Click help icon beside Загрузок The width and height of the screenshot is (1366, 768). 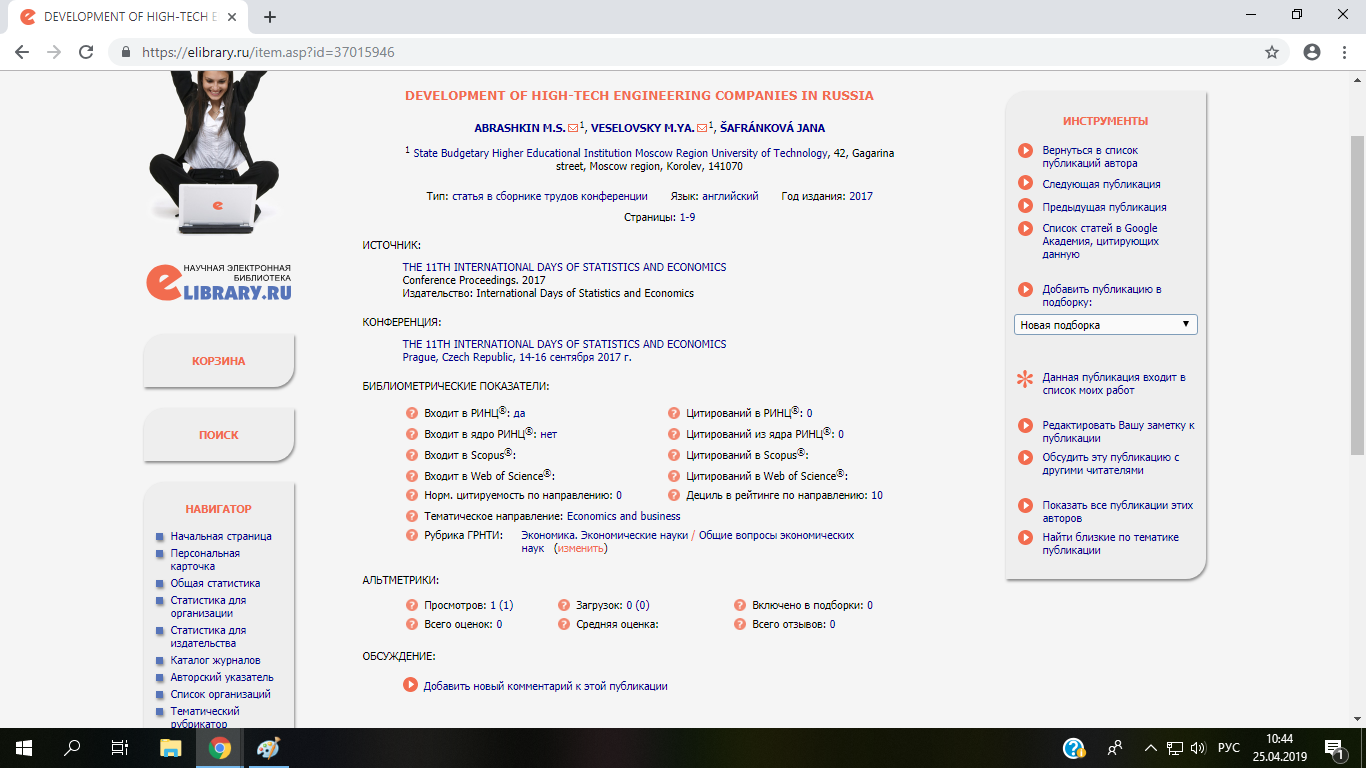point(564,605)
